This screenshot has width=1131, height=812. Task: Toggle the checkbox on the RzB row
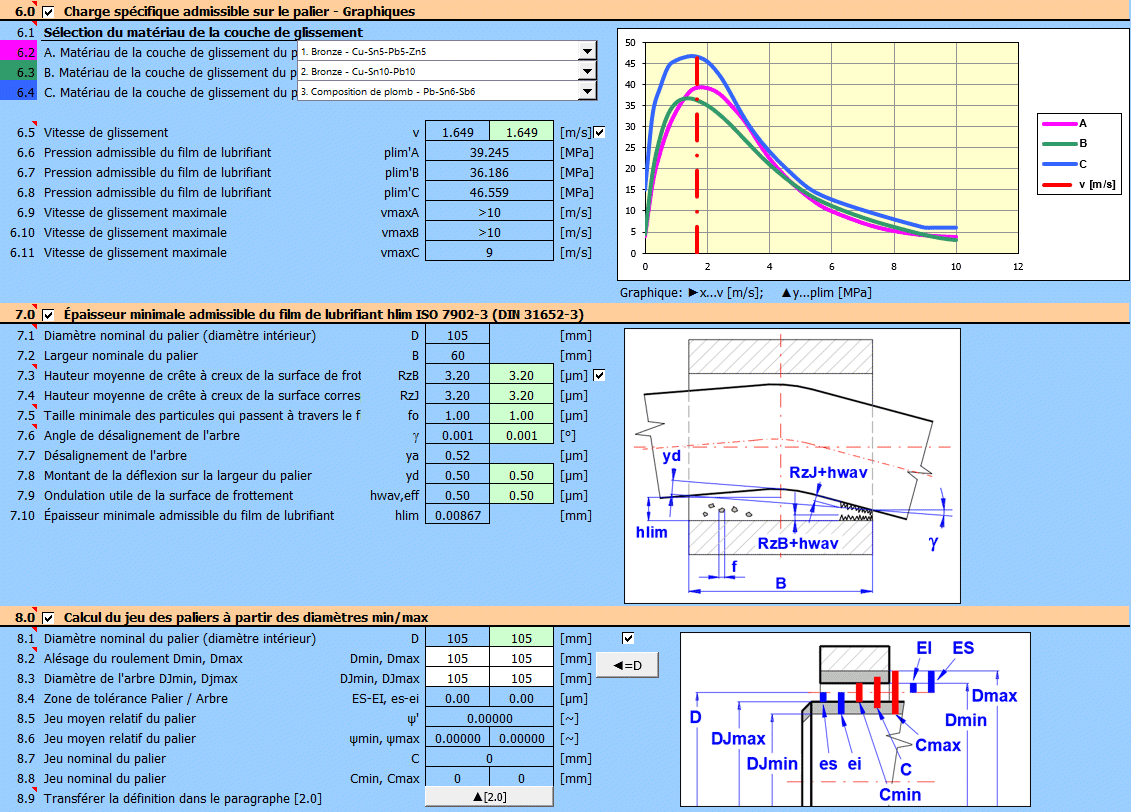tap(599, 376)
